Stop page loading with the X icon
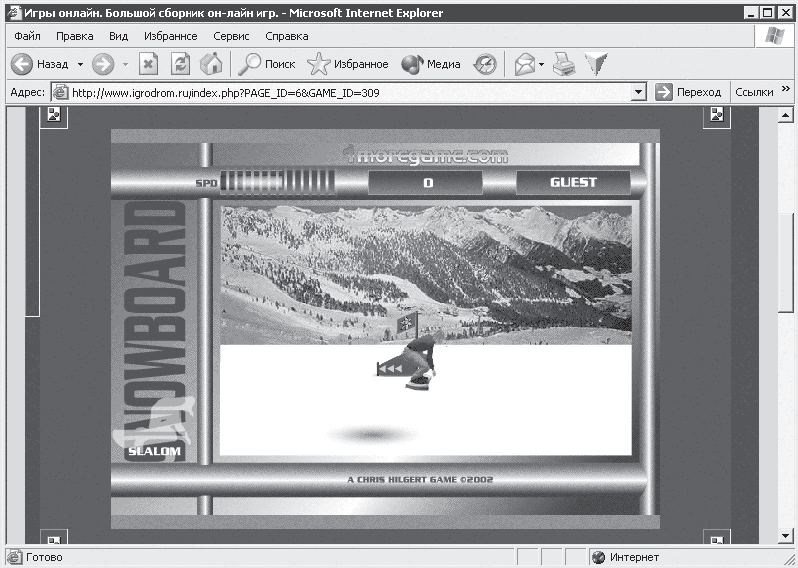Image resolution: width=798 pixels, height=568 pixels. coord(148,64)
